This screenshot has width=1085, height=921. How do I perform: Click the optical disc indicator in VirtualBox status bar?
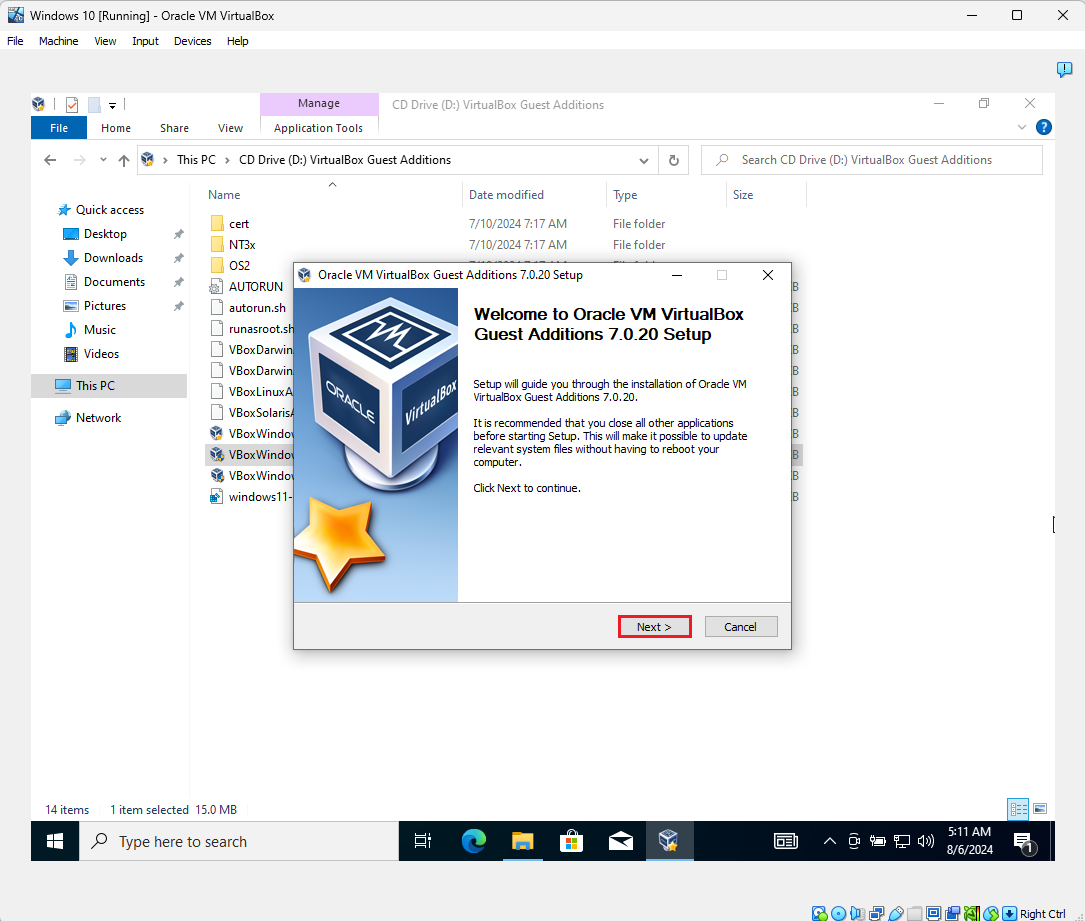(x=839, y=913)
